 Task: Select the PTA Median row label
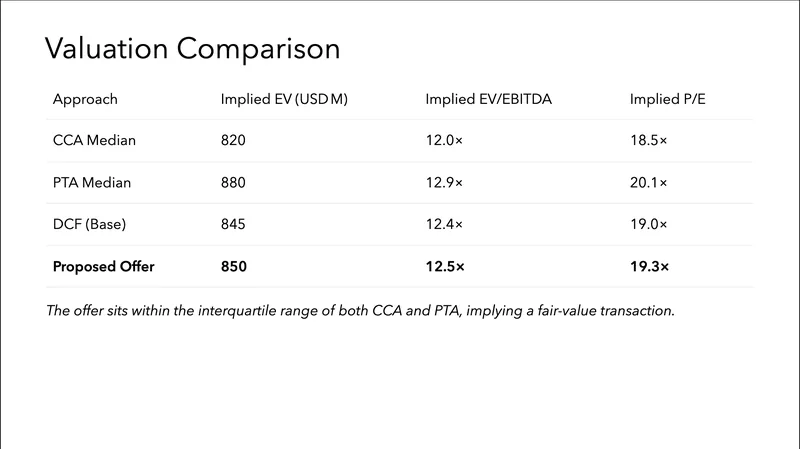pyautogui.click(x=92, y=183)
